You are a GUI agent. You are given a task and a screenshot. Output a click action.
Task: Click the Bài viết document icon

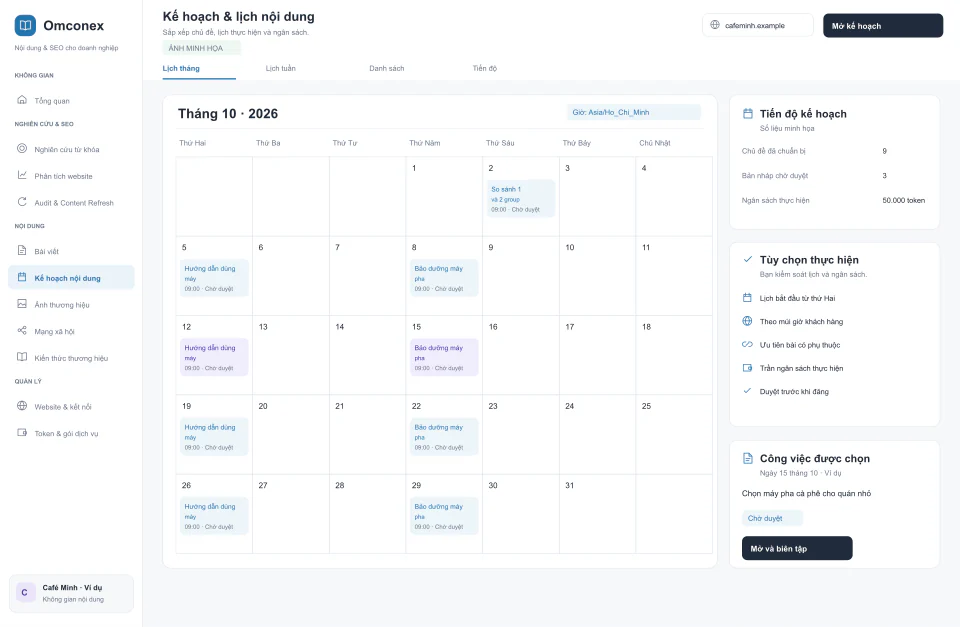pyautogui.click(x=22, y=250)
